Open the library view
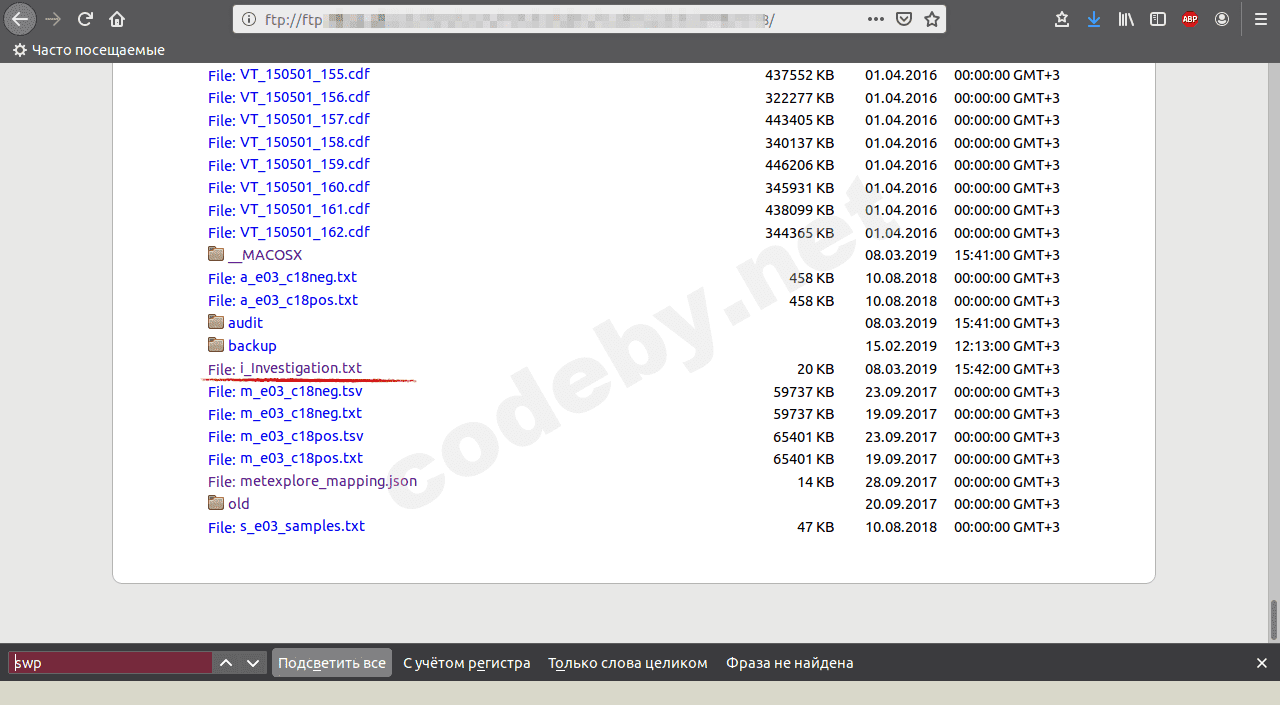1280x705 pixels. pyautogui.click(x=1126, y=19)
